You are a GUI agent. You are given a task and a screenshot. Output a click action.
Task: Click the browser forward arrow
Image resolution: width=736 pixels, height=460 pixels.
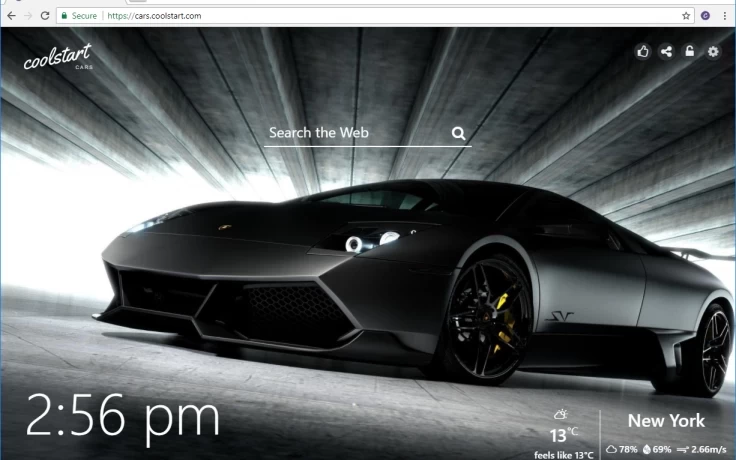coord(27,16)
